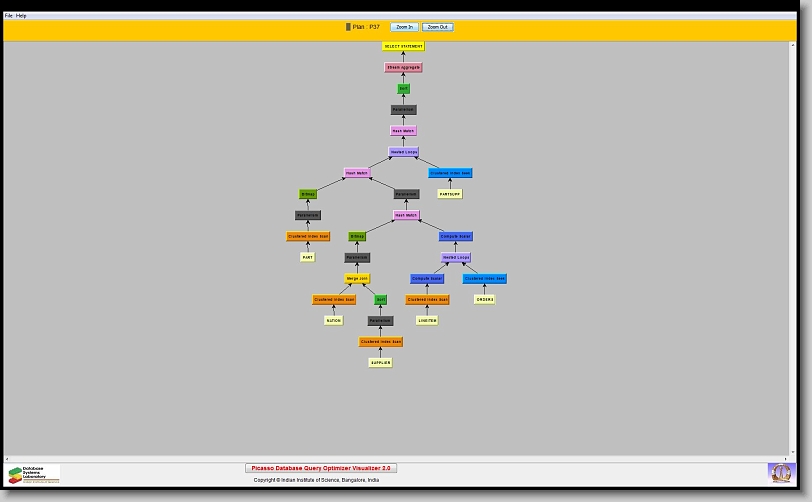Click the SUPPLIER table node
The height and width of the screenshot is (502, 812).
coord(380,363)
